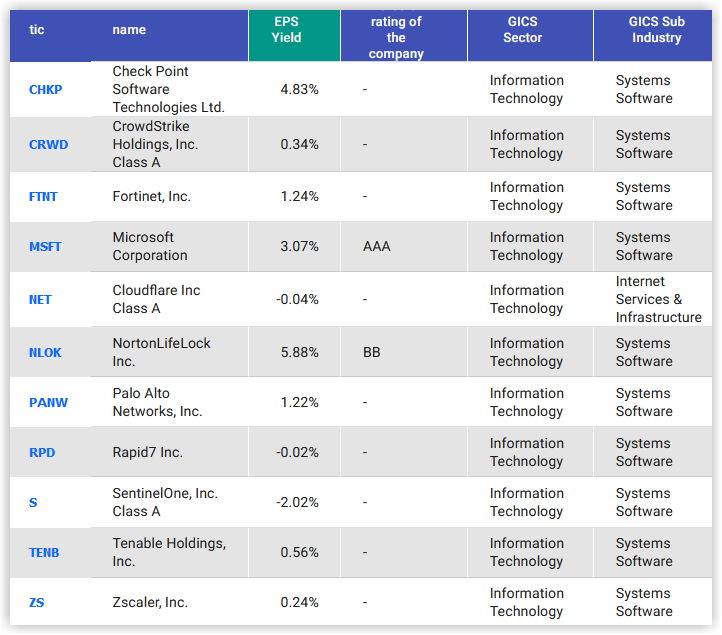
Task: Select the Tenable Holdings, Inc. cell
Action: (x=169, y=553)
